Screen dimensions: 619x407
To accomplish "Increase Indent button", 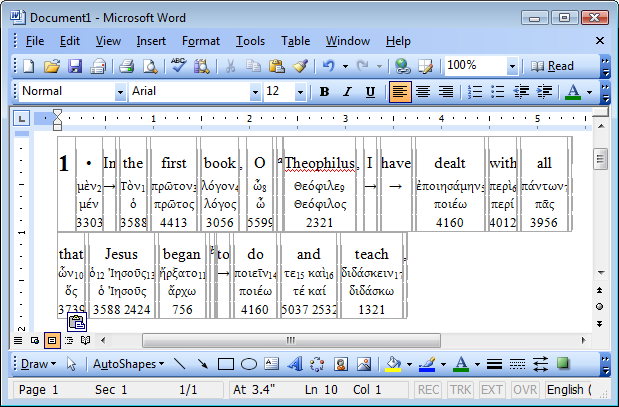I will point(544,92).
